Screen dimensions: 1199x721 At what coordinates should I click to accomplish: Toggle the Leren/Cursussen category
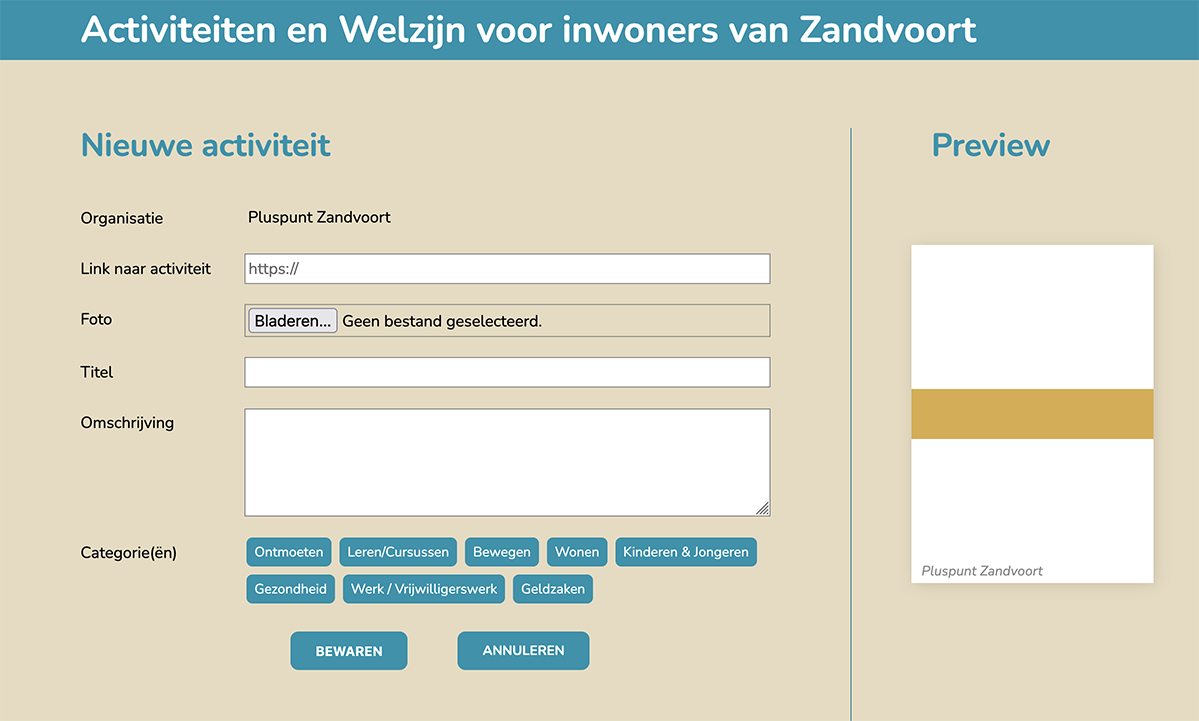[398, 552]
